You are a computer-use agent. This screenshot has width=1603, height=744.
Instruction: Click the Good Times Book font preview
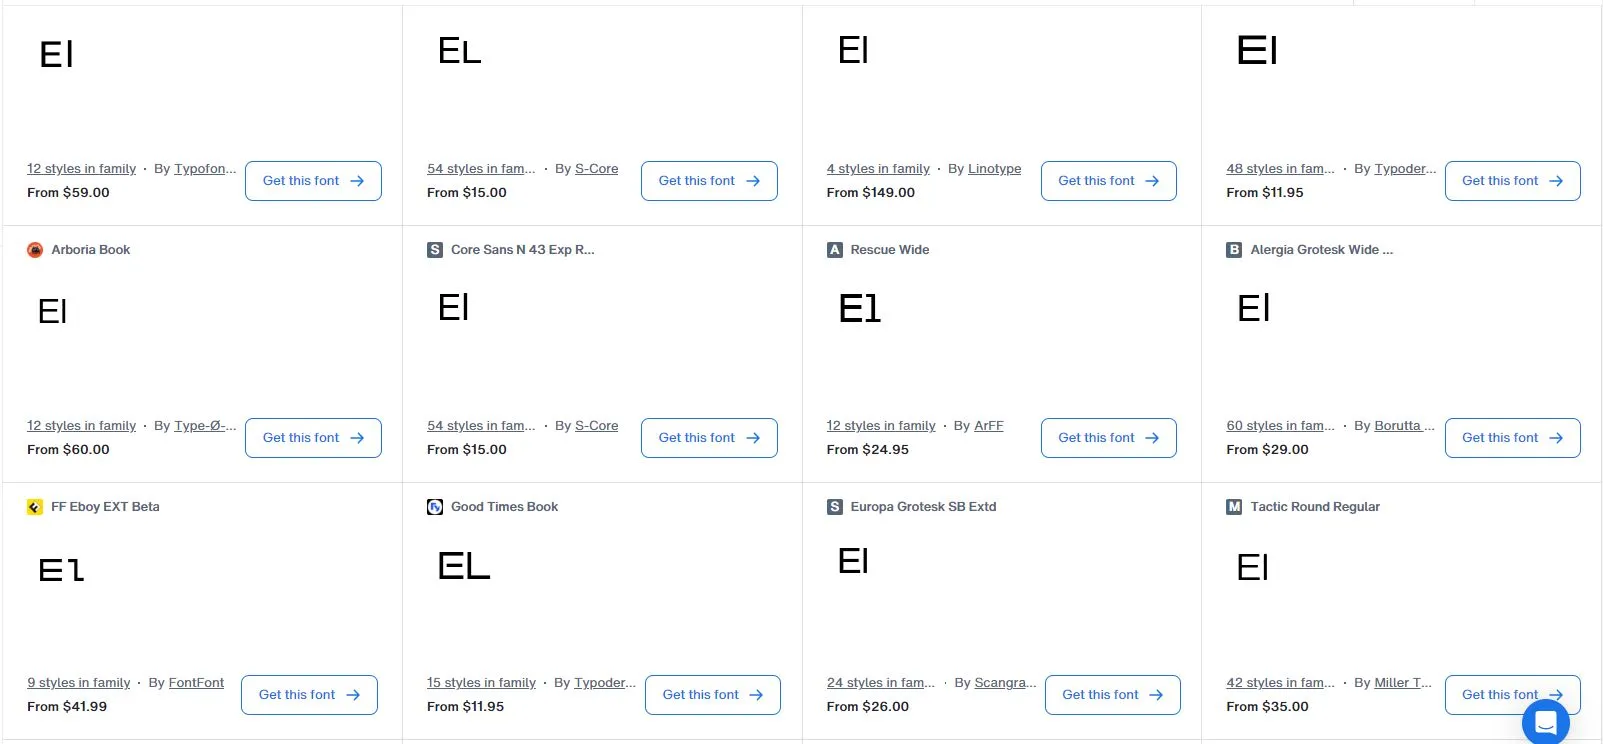click(464, 567)
